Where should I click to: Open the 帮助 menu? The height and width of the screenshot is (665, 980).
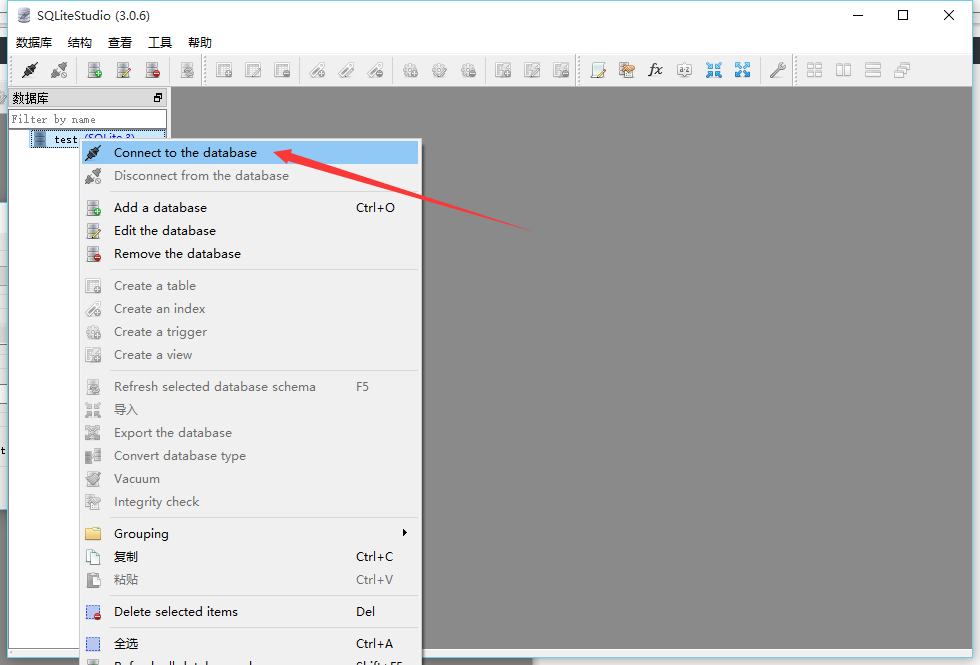tap(199, 42)
